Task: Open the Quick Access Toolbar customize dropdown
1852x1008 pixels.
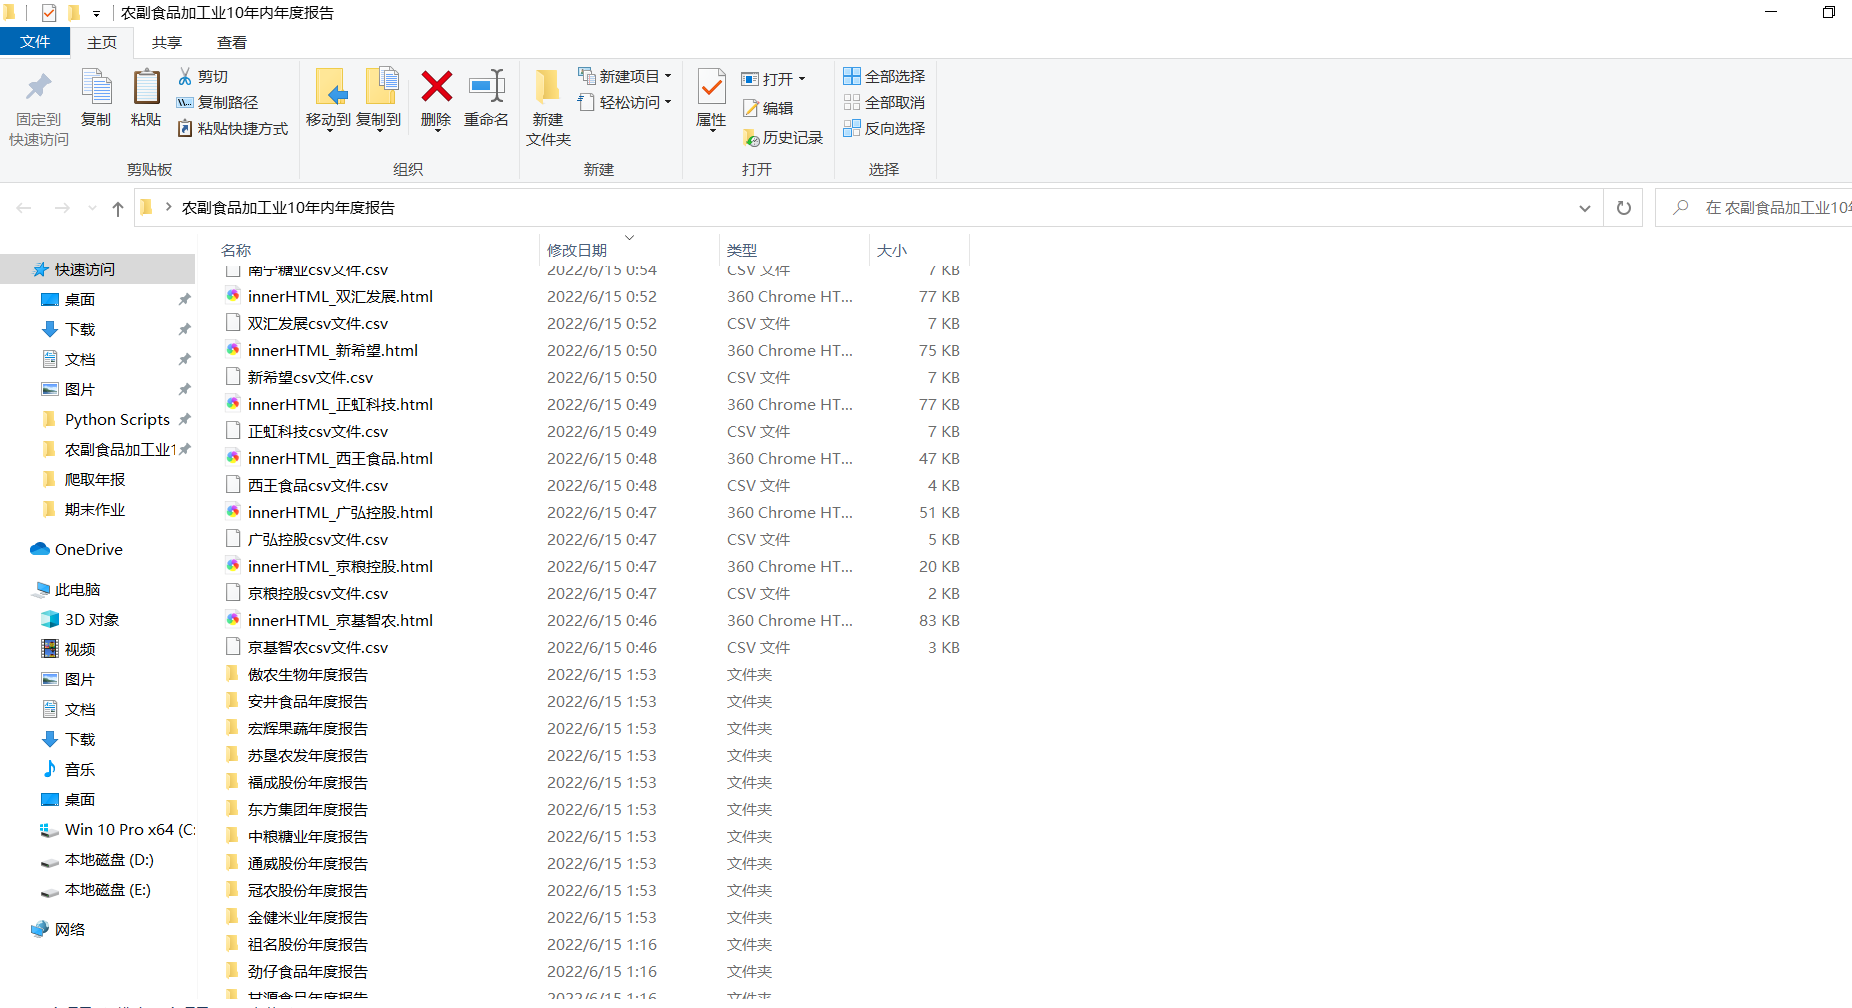Action: click(96, 13)
